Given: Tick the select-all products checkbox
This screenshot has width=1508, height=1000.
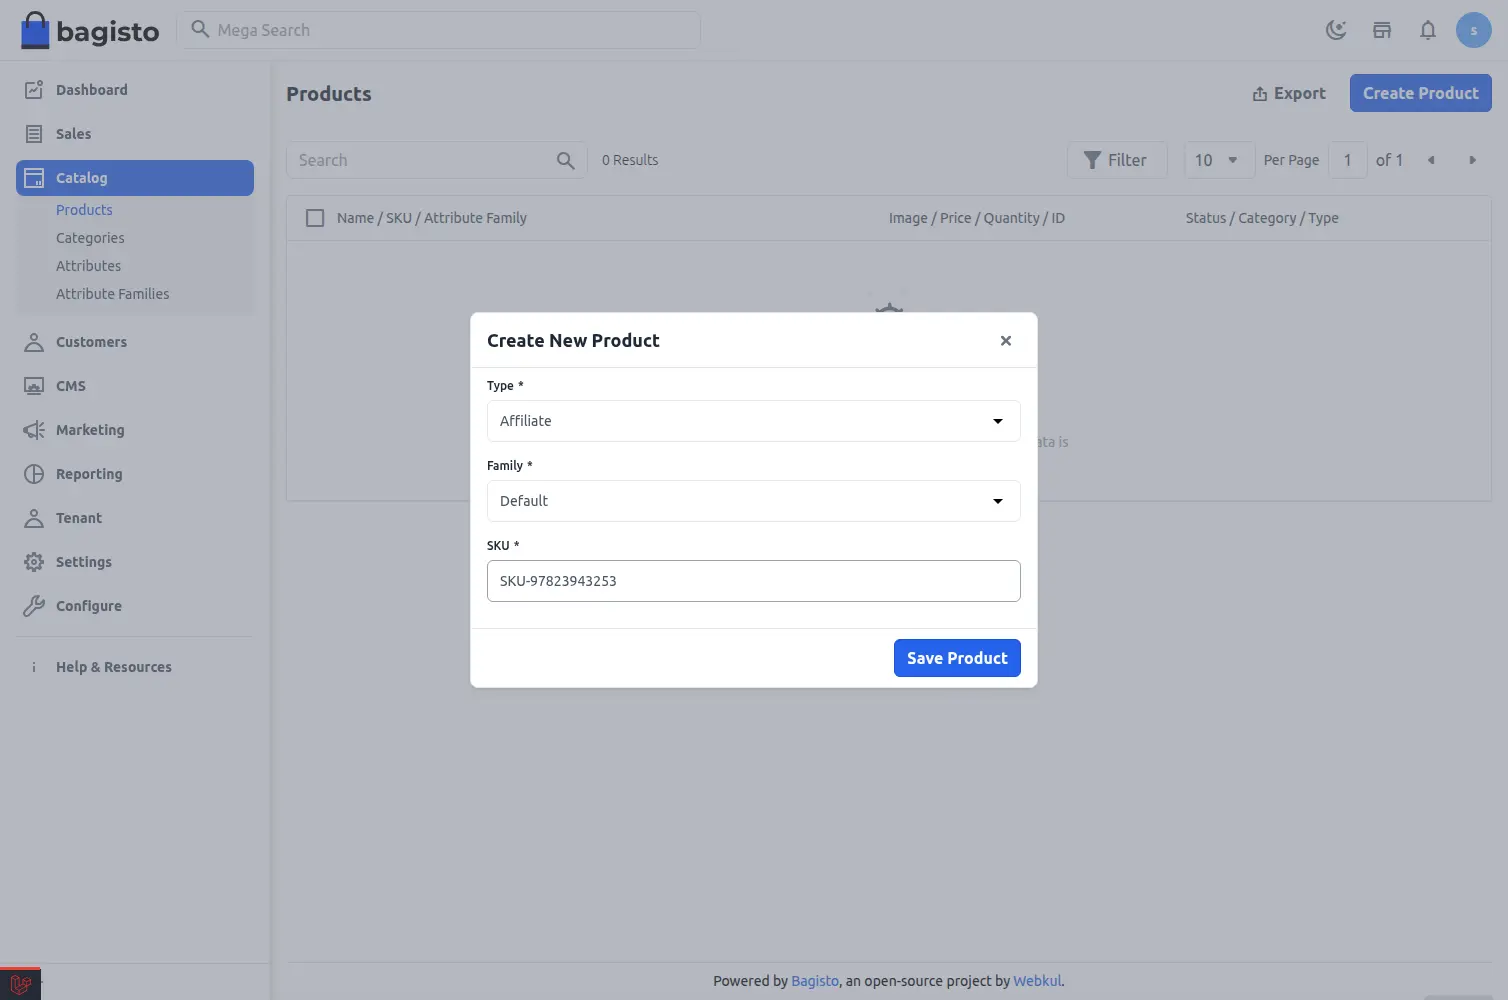Looking at the screenshot, I should [315, 218].
